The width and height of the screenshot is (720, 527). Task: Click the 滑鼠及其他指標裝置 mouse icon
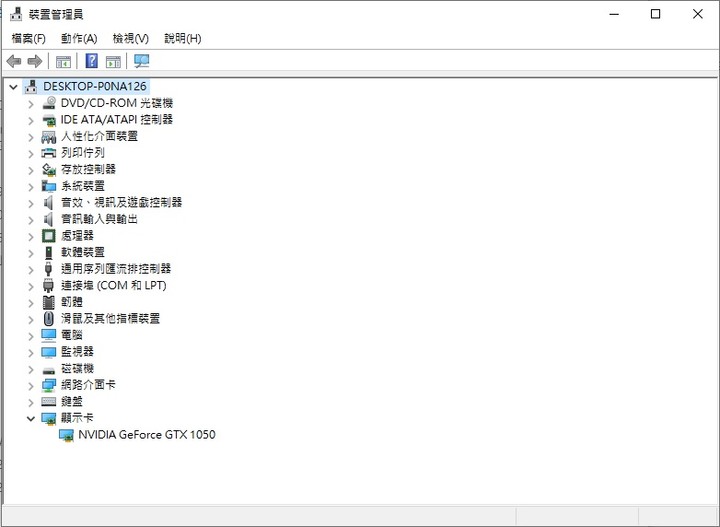[49, 319]
